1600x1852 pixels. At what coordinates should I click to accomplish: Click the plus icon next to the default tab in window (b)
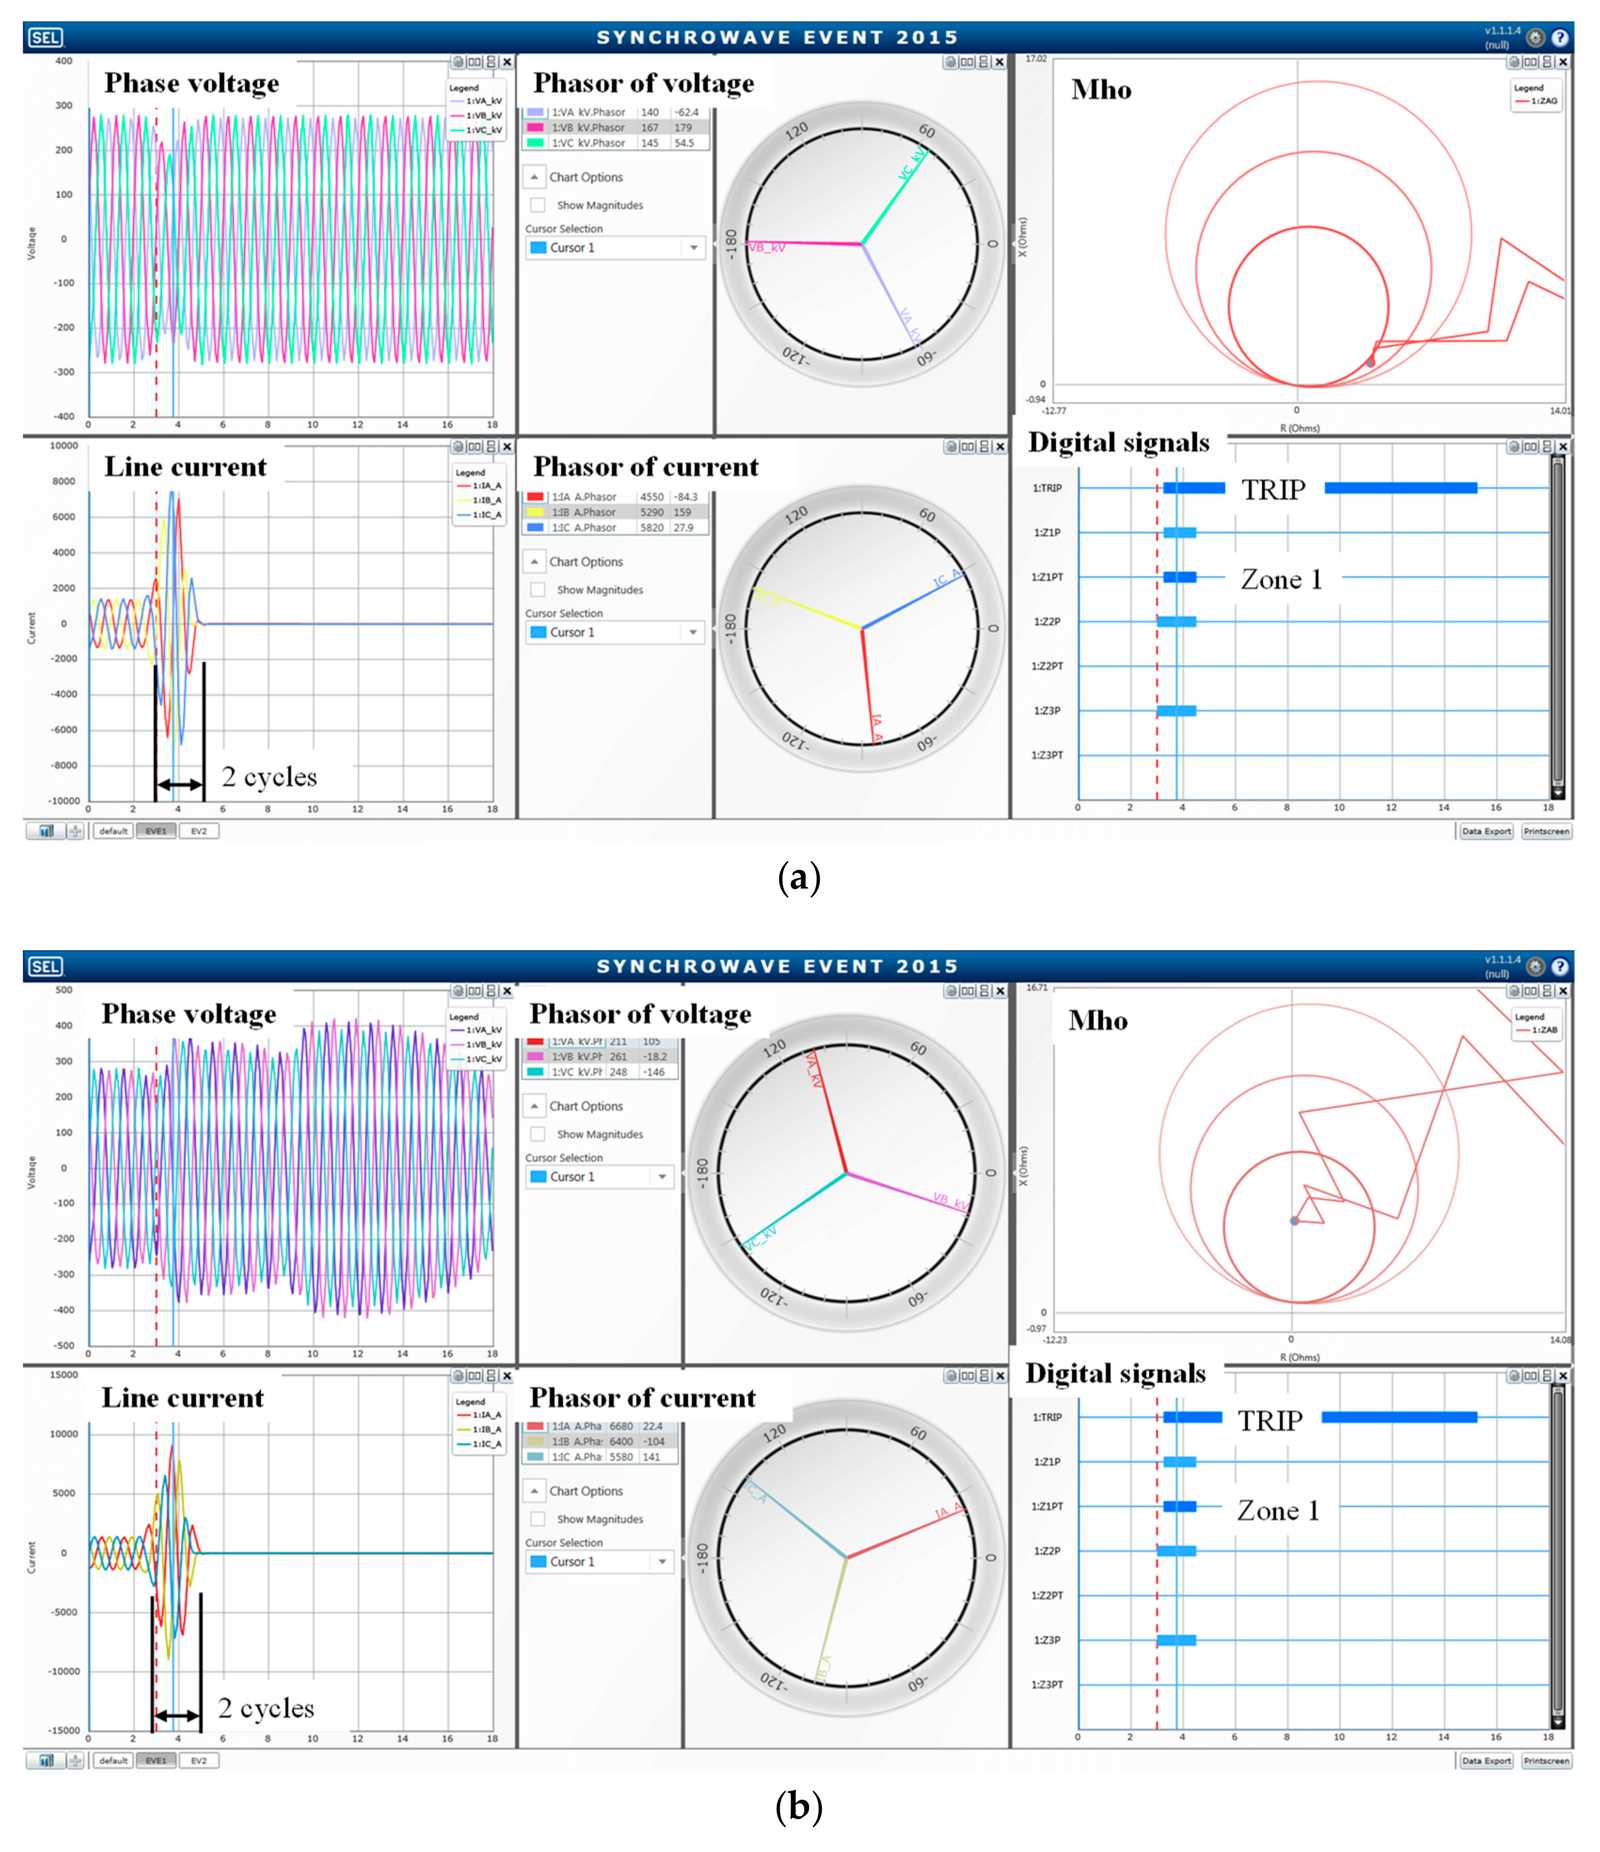[x=75, y=1760]
